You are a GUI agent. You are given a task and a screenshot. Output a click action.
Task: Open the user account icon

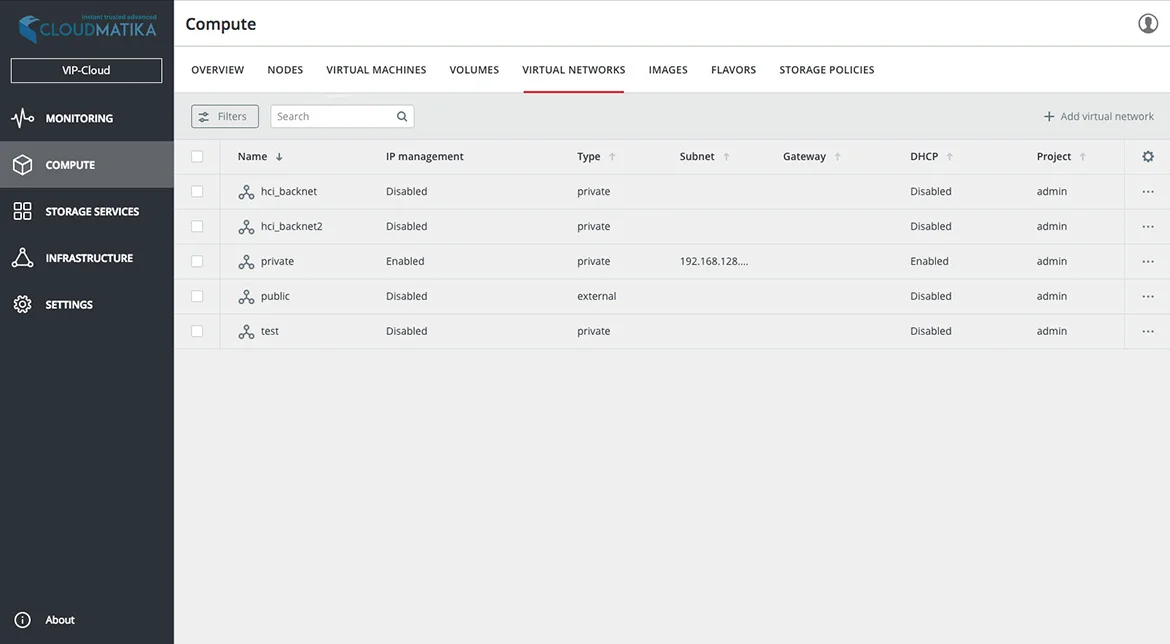(1147, 22)
